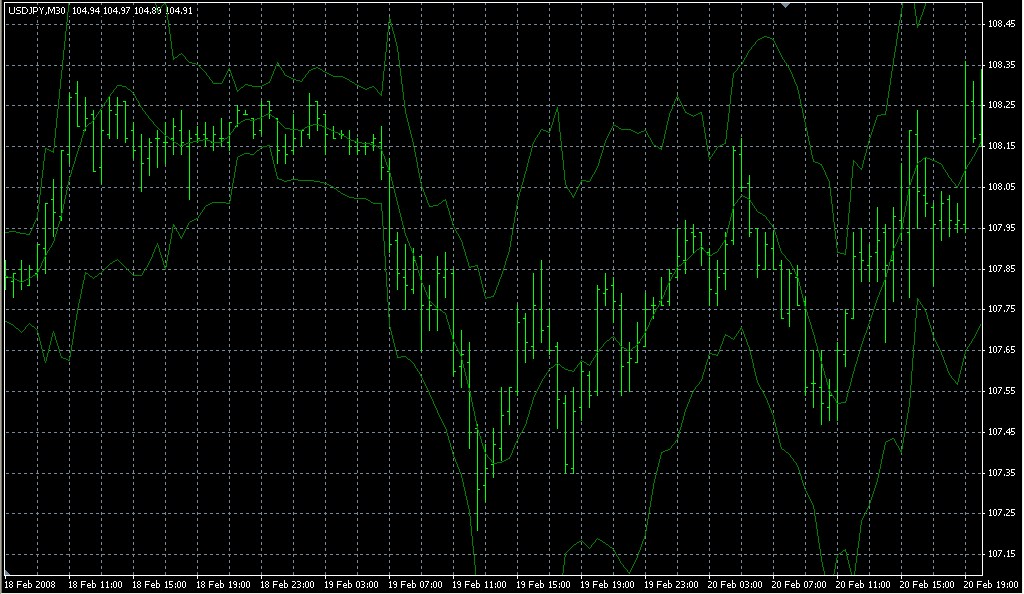The height and width of the screenshot is (594, 1024).
Task: Click the 20 Feb 03:00 time label
Action: [x=735, y=585]
